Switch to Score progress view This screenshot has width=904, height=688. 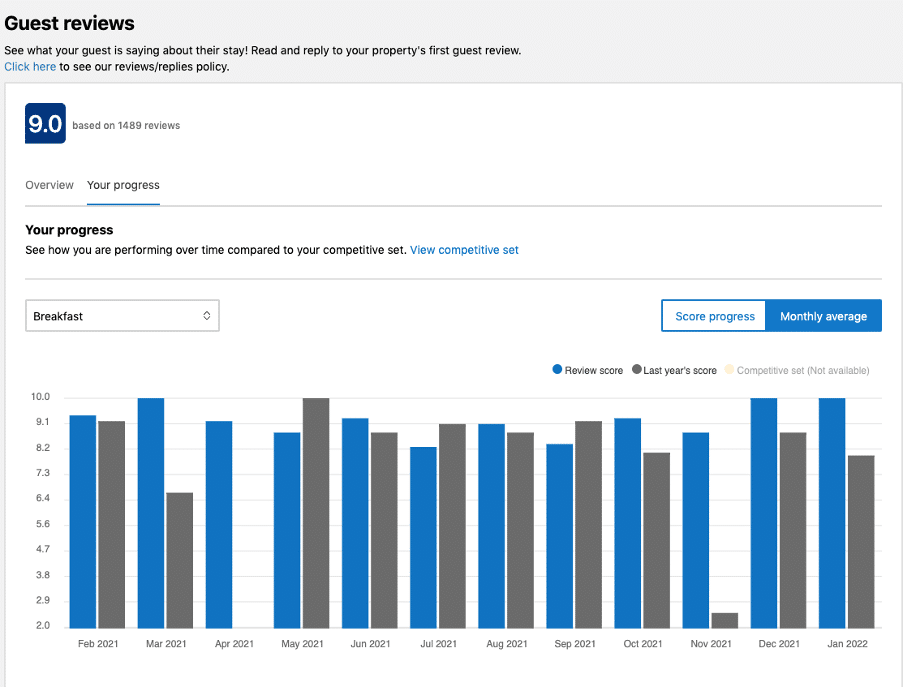click(x=714, y=316)
